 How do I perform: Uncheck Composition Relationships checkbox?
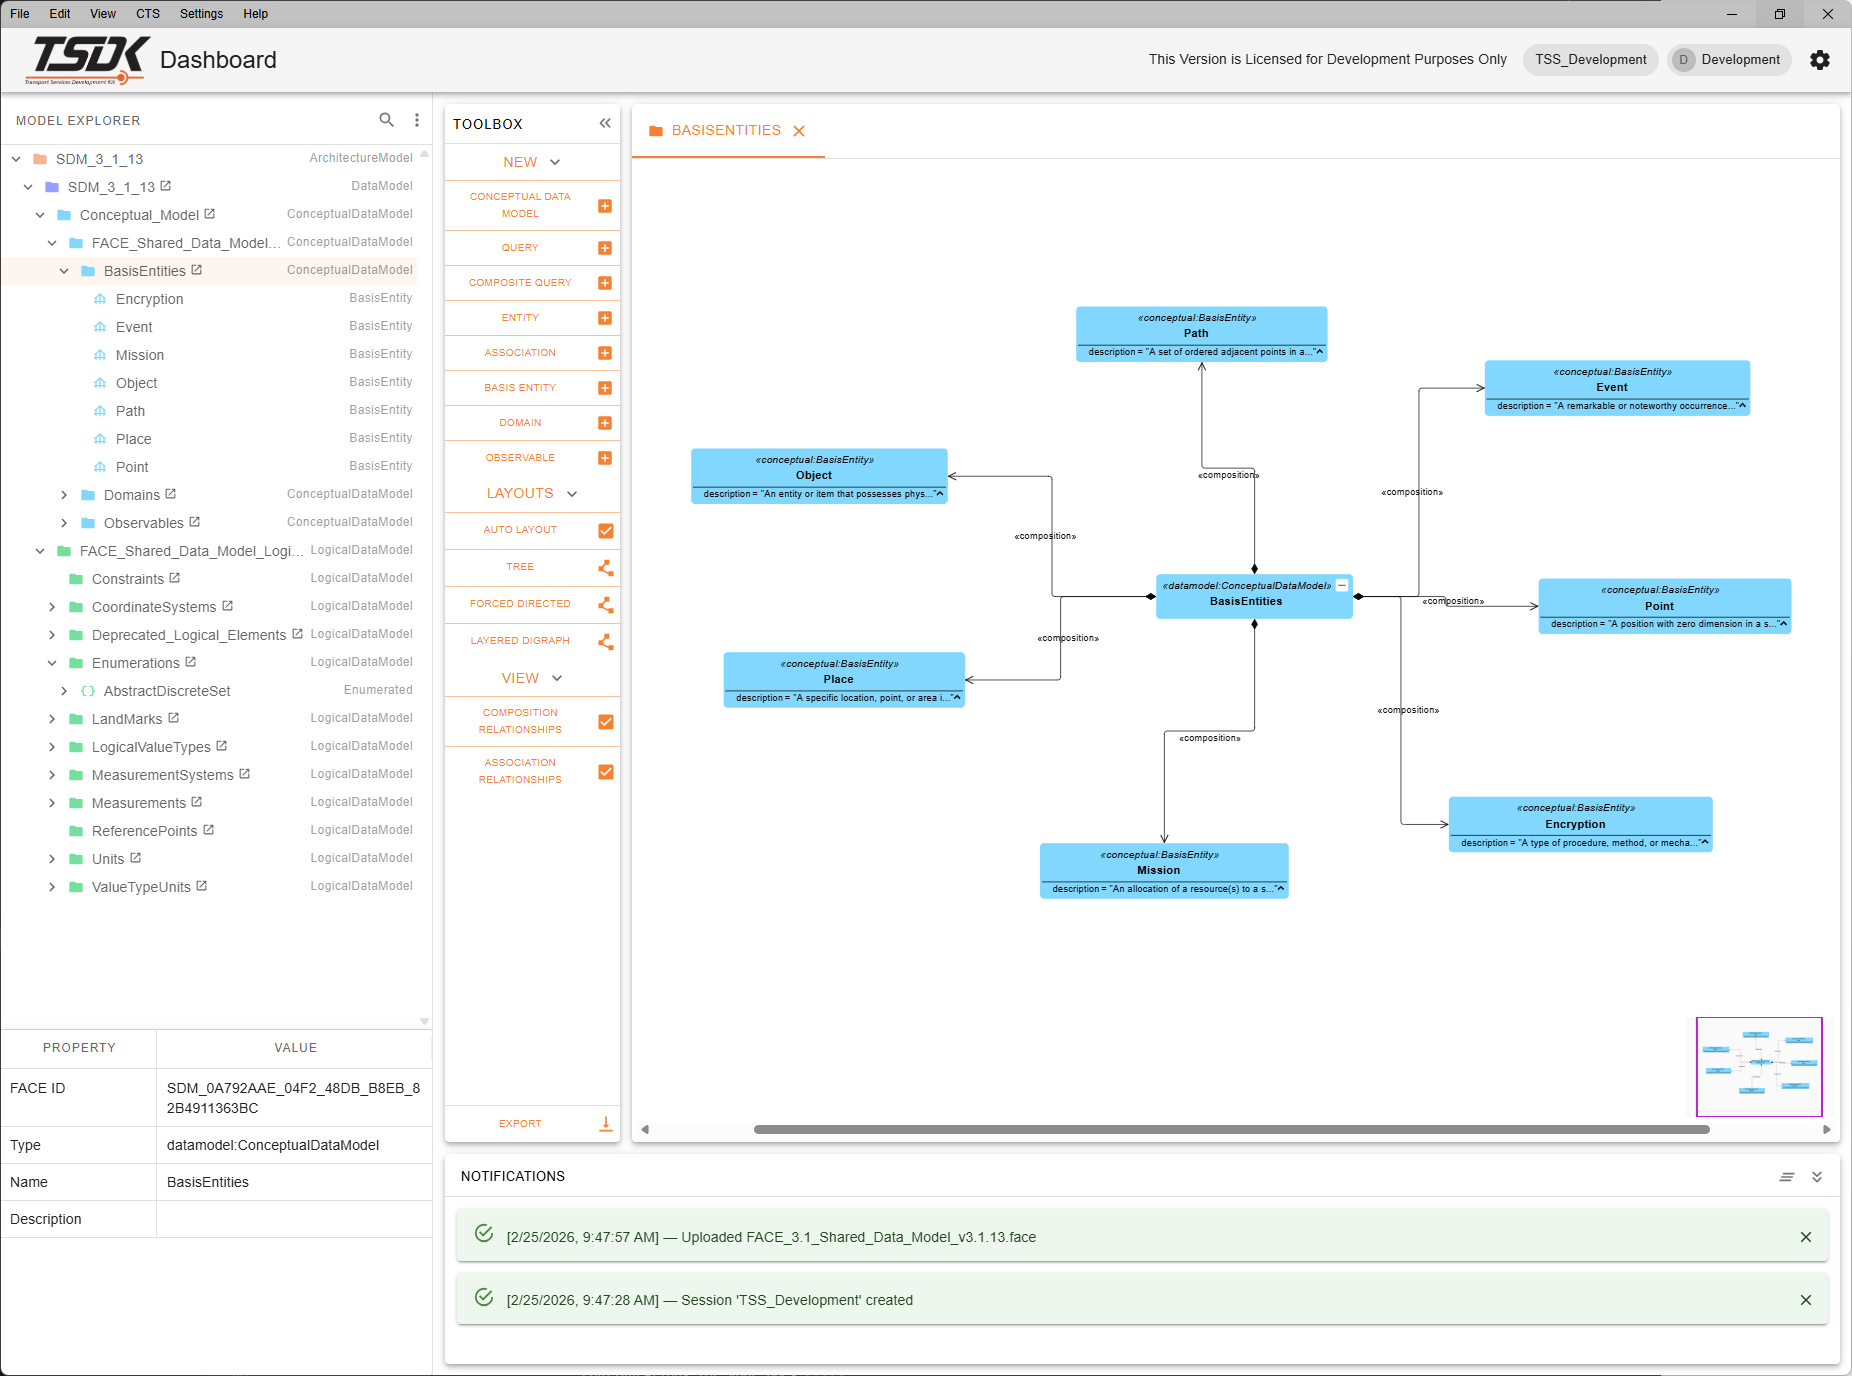605,722
